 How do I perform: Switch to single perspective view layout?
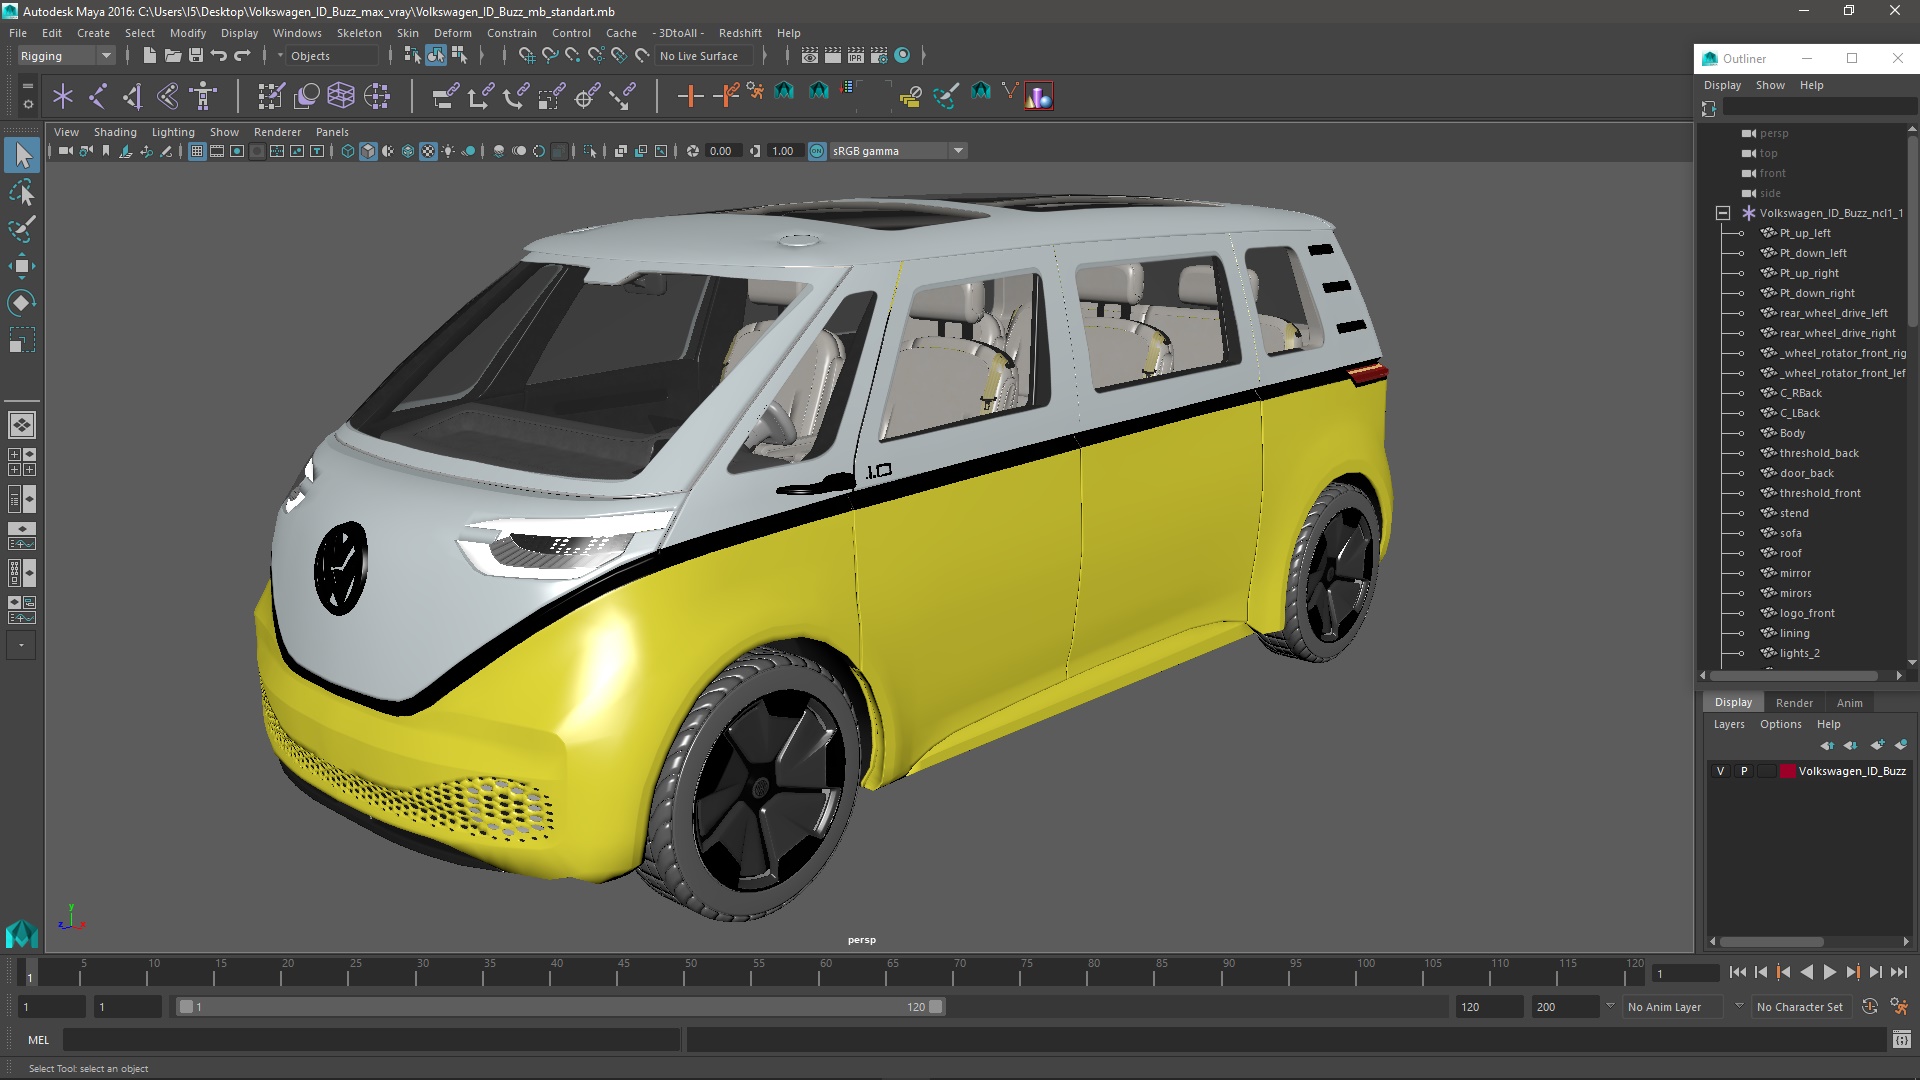22,425
